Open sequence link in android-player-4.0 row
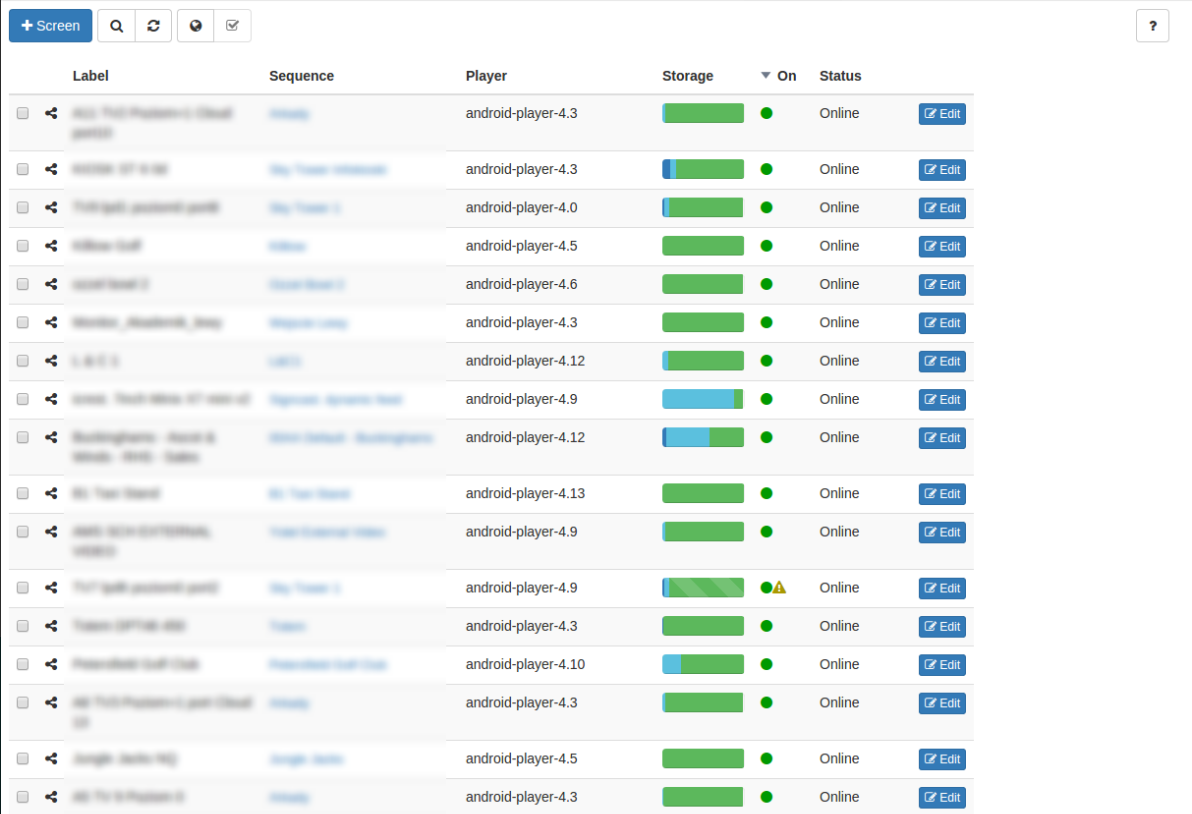Viewport: 1192px width, 814px height. [x=305, y=208]
